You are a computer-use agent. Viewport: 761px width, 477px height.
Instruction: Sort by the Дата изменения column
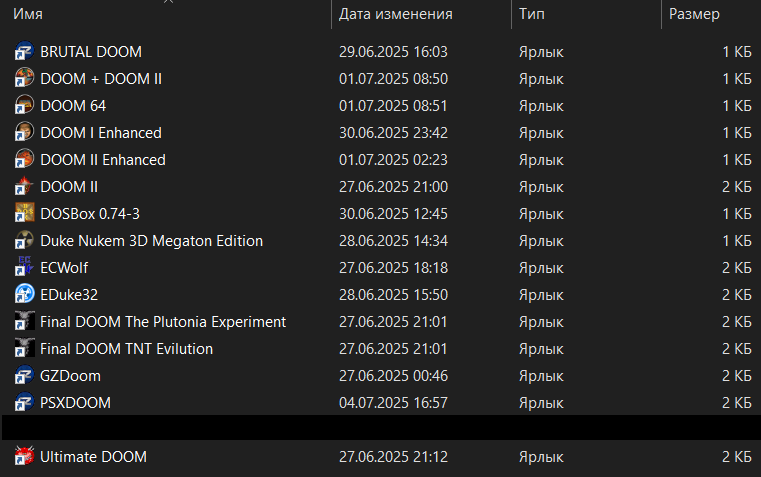[396, 15]
